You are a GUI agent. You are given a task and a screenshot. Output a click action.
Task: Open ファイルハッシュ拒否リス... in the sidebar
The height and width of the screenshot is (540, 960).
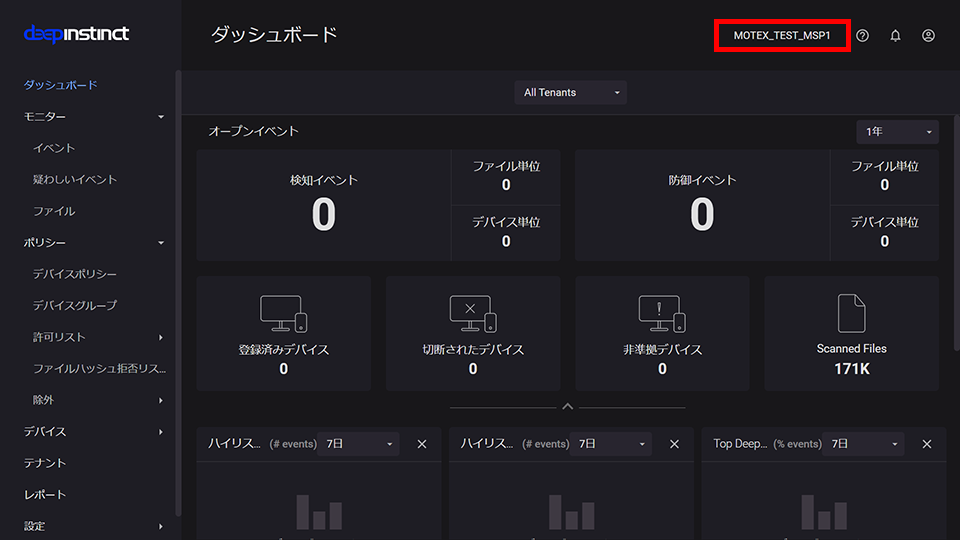(99, 369)
